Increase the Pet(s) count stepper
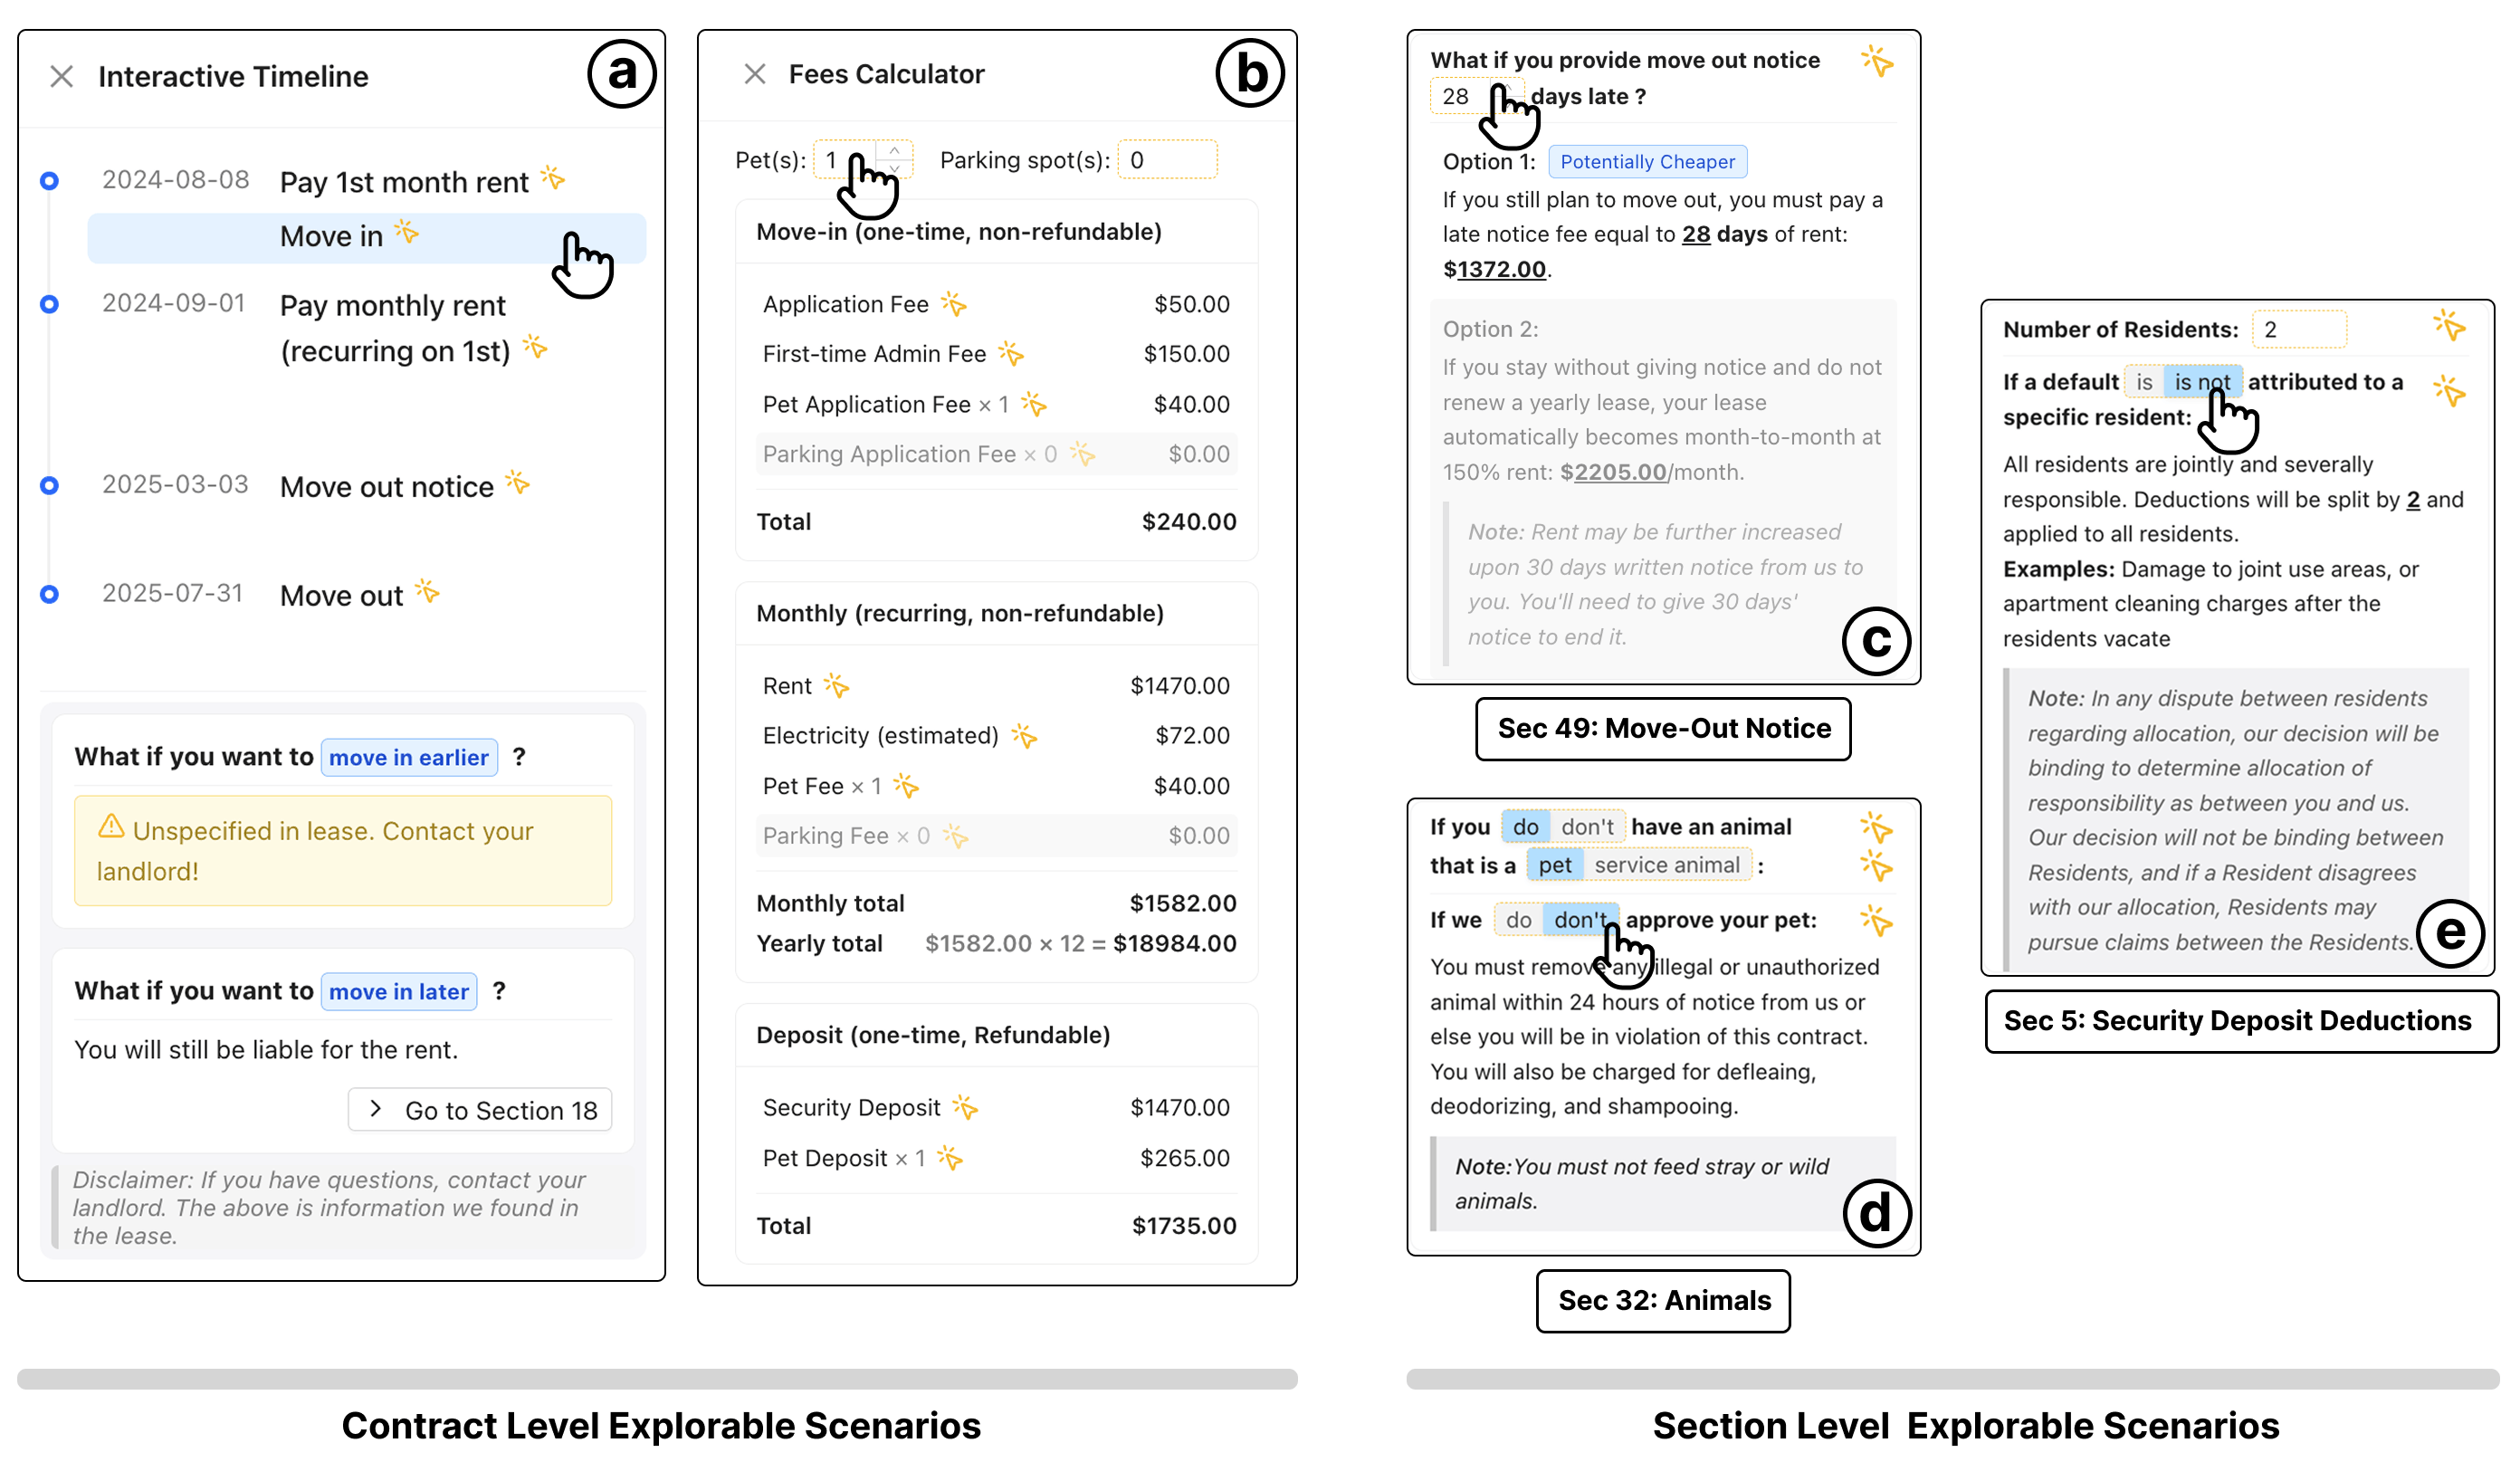The image size is (2520, 1462). tap(894, 151)
